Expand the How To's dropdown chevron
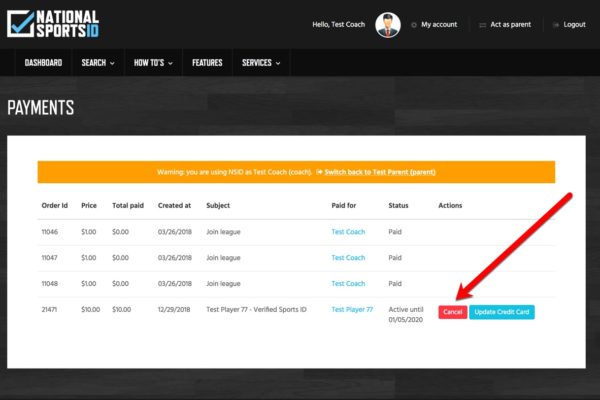Viewport: 600px width, 400px height. [x=170, y=64]
